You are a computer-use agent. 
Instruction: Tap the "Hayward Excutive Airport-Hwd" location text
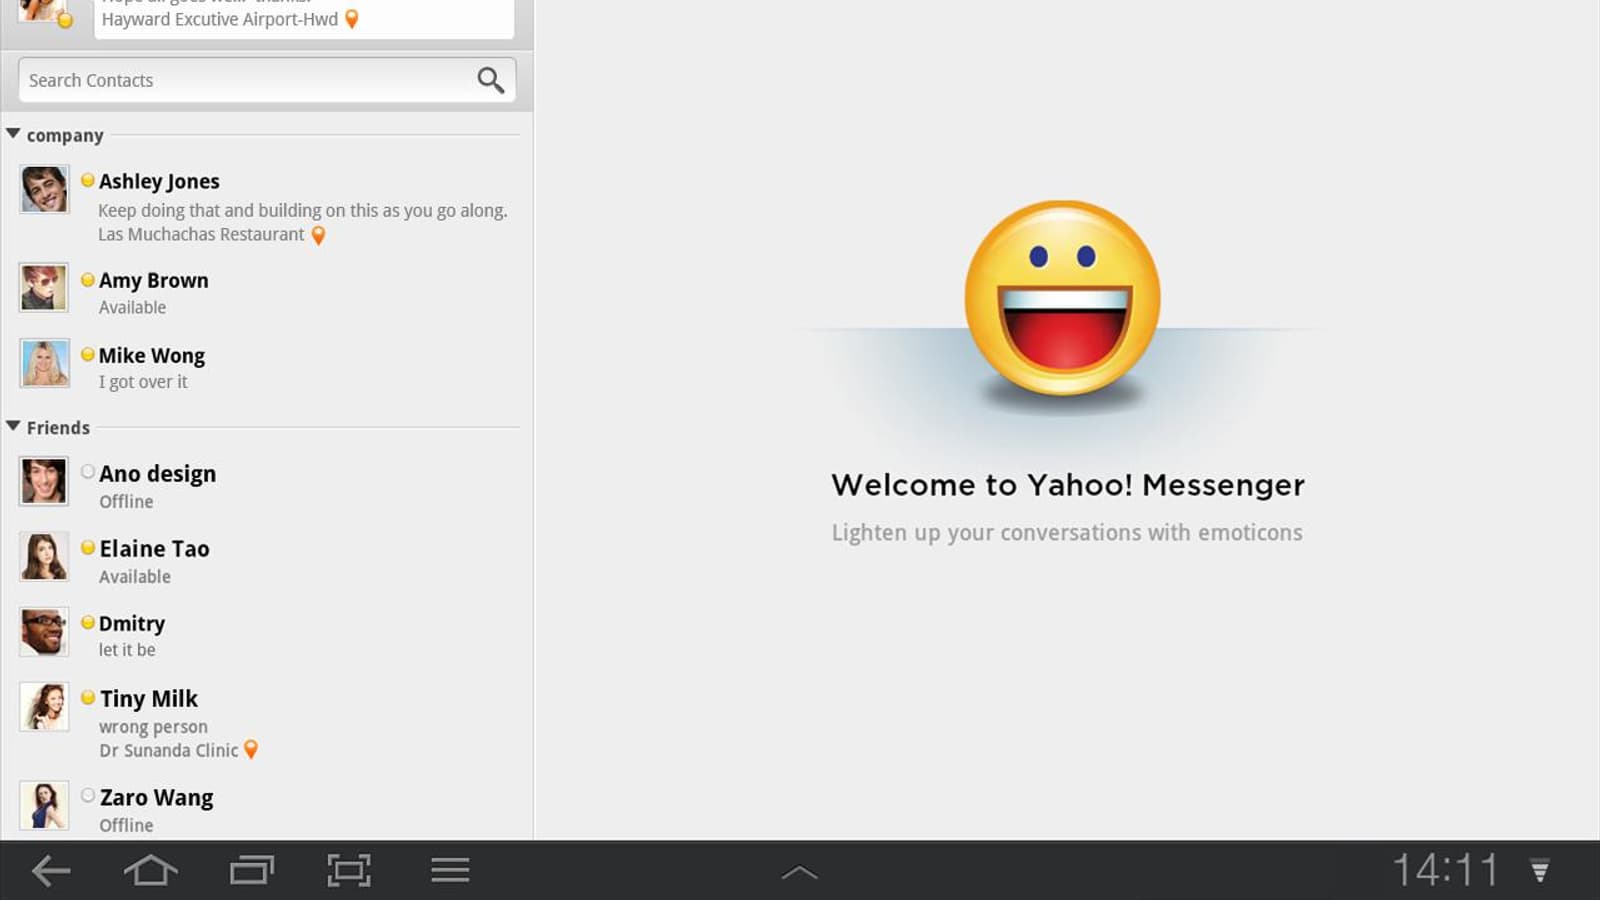tap(220, 19)
